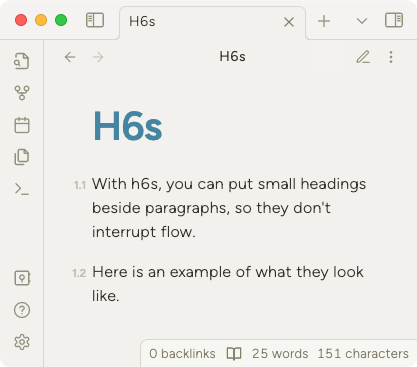Maximize window with green button

[x=61, y=20]
